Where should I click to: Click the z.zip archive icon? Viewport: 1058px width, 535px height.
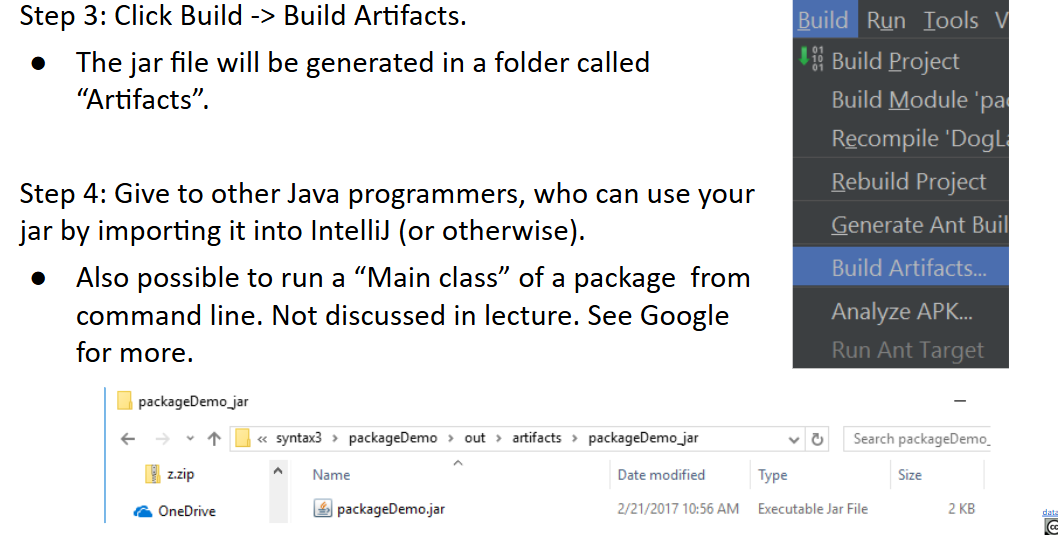(x=153, y=474)
